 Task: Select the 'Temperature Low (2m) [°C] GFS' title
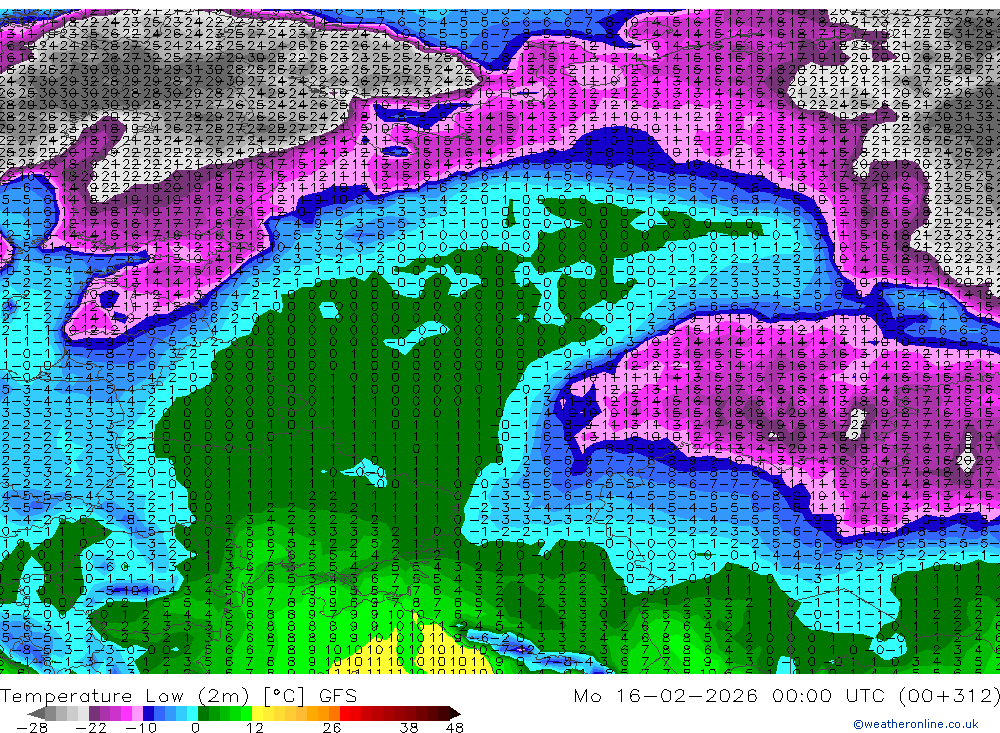pyautogui.click(x=179, y=695)
